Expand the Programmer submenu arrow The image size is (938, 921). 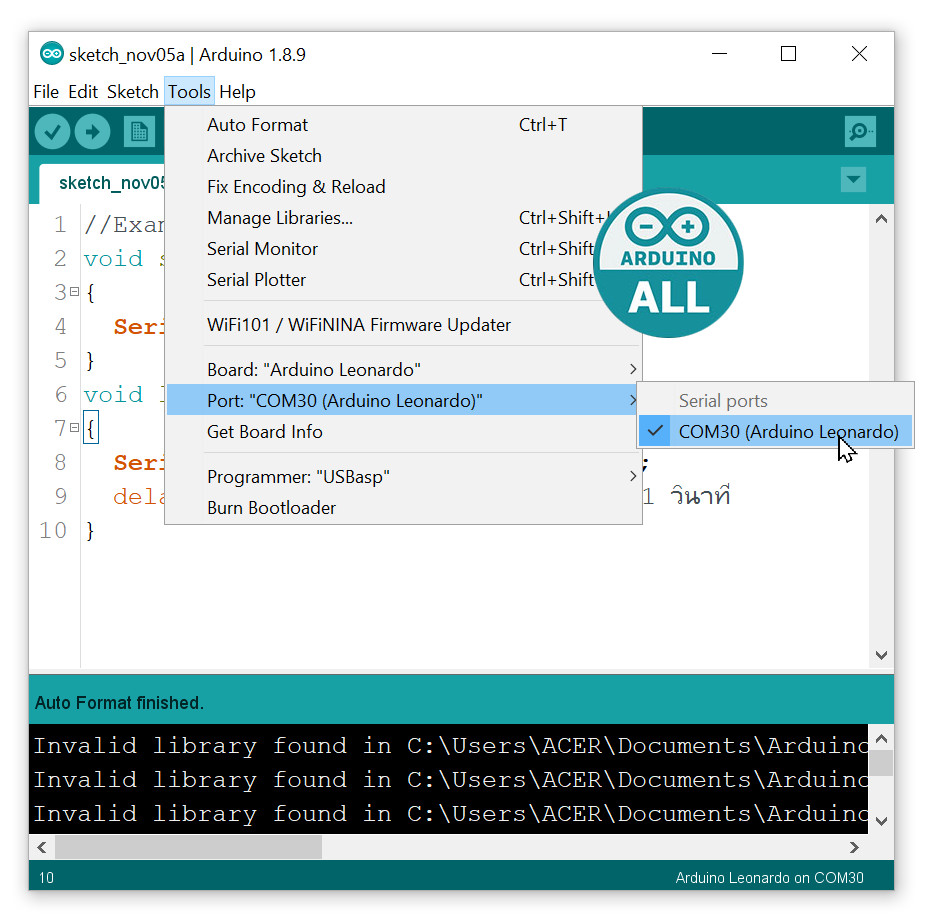pos(632,477)
